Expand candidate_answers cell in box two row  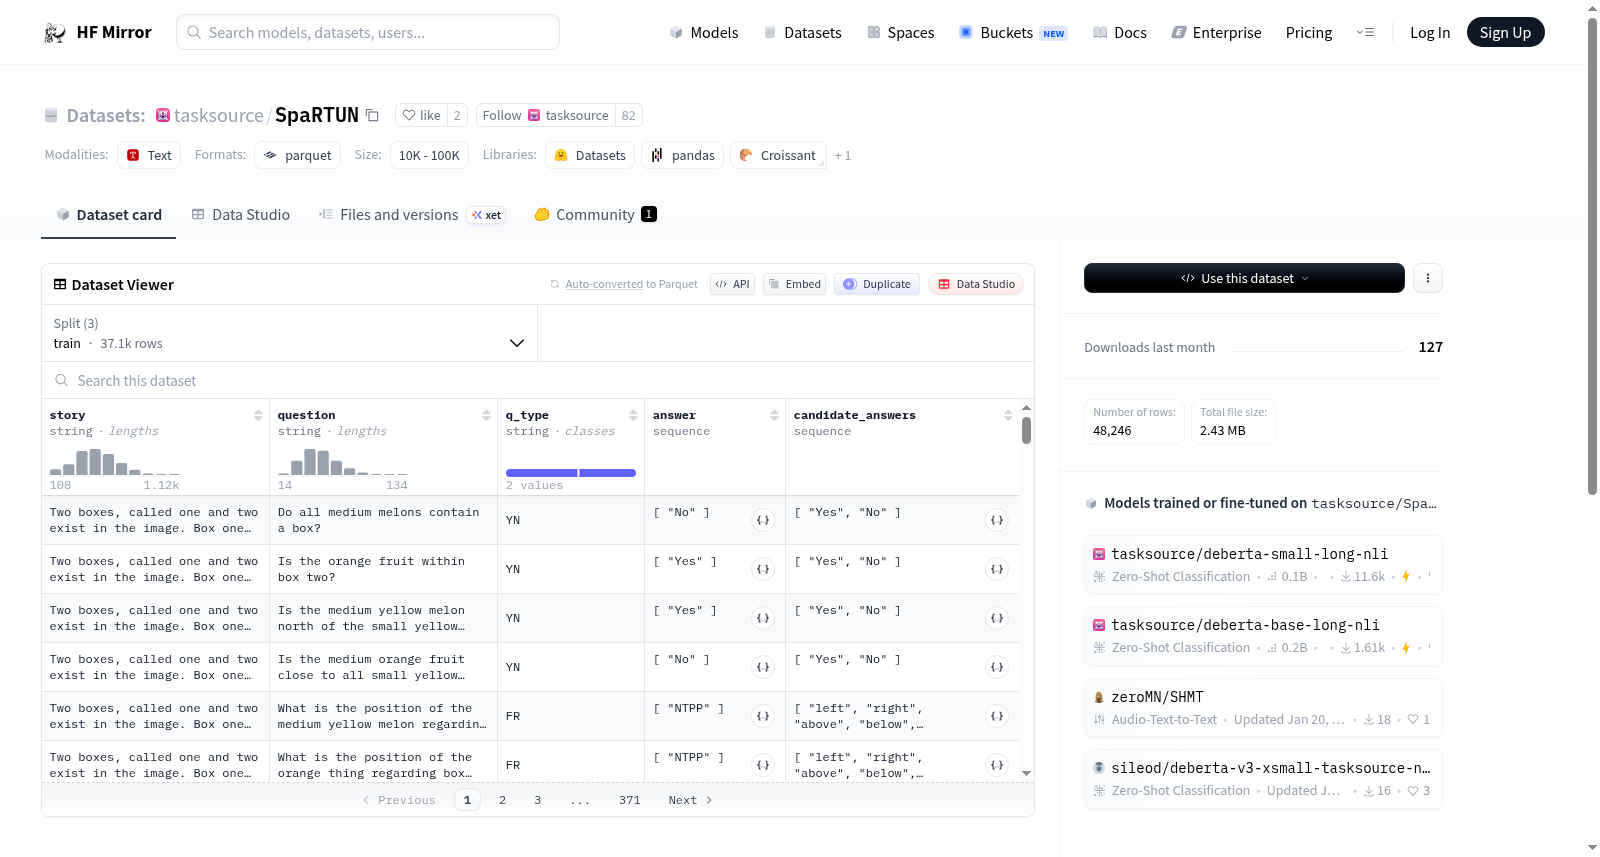point(997,569)
